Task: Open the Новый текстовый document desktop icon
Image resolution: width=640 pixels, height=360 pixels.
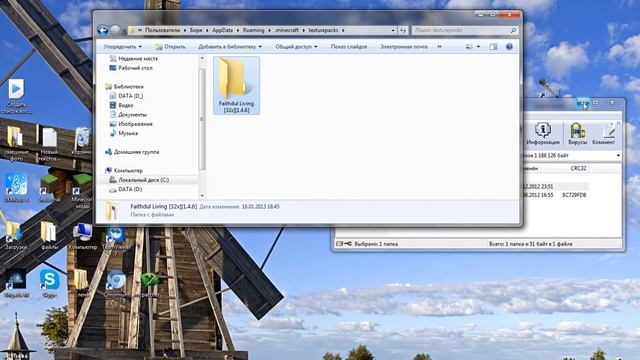Action: [49, 144]
